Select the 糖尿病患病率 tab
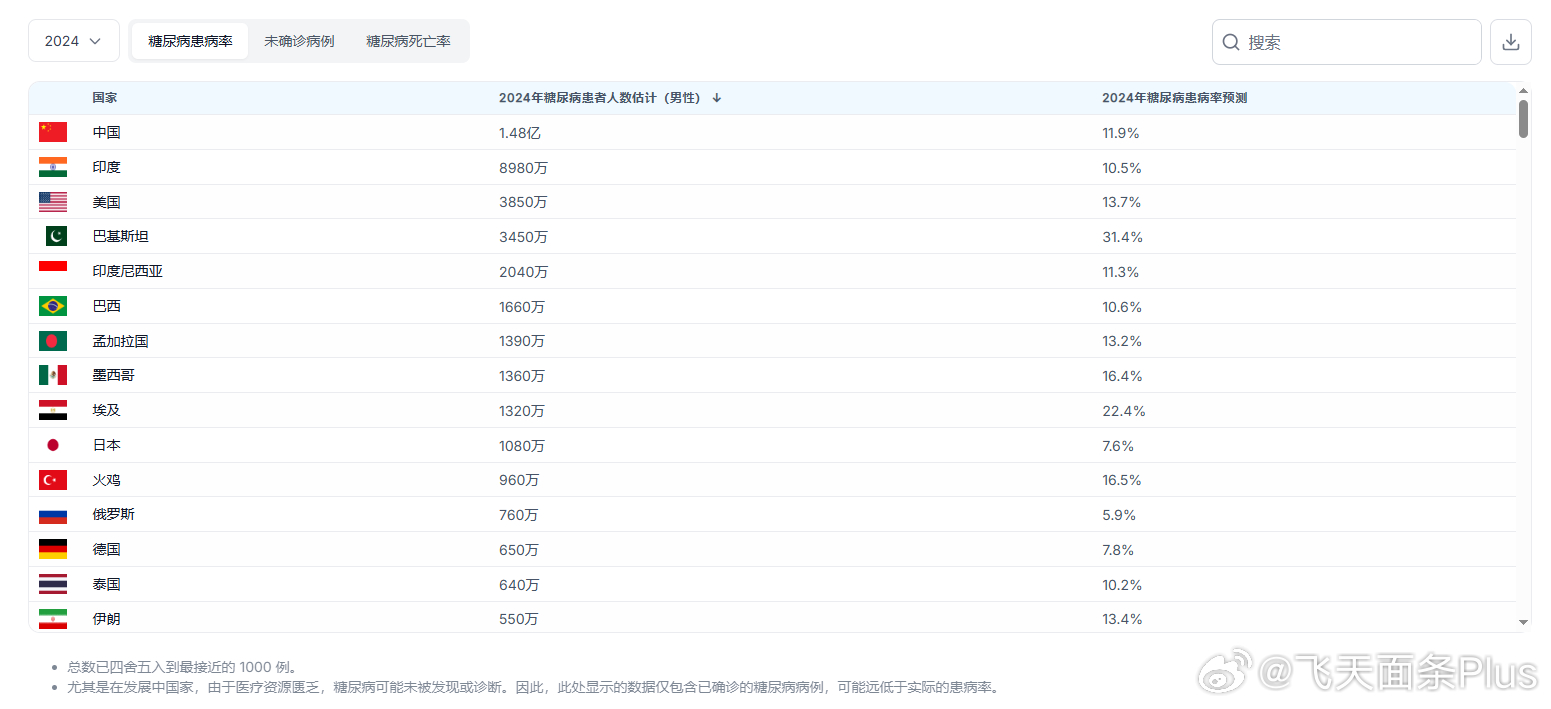Screen dimensions: 1551x709 point(190,41)
